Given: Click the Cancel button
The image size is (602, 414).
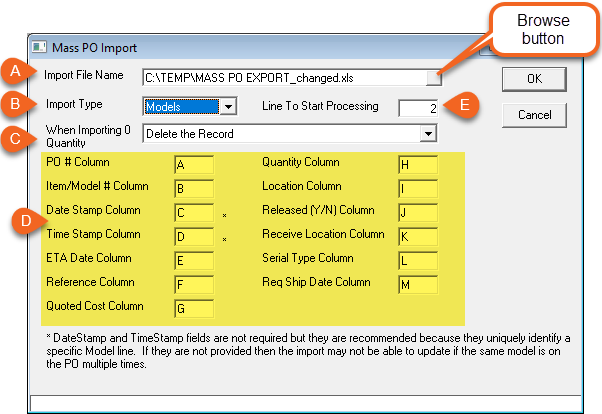Looking at the screenshot, I should [x=534, y=115].
